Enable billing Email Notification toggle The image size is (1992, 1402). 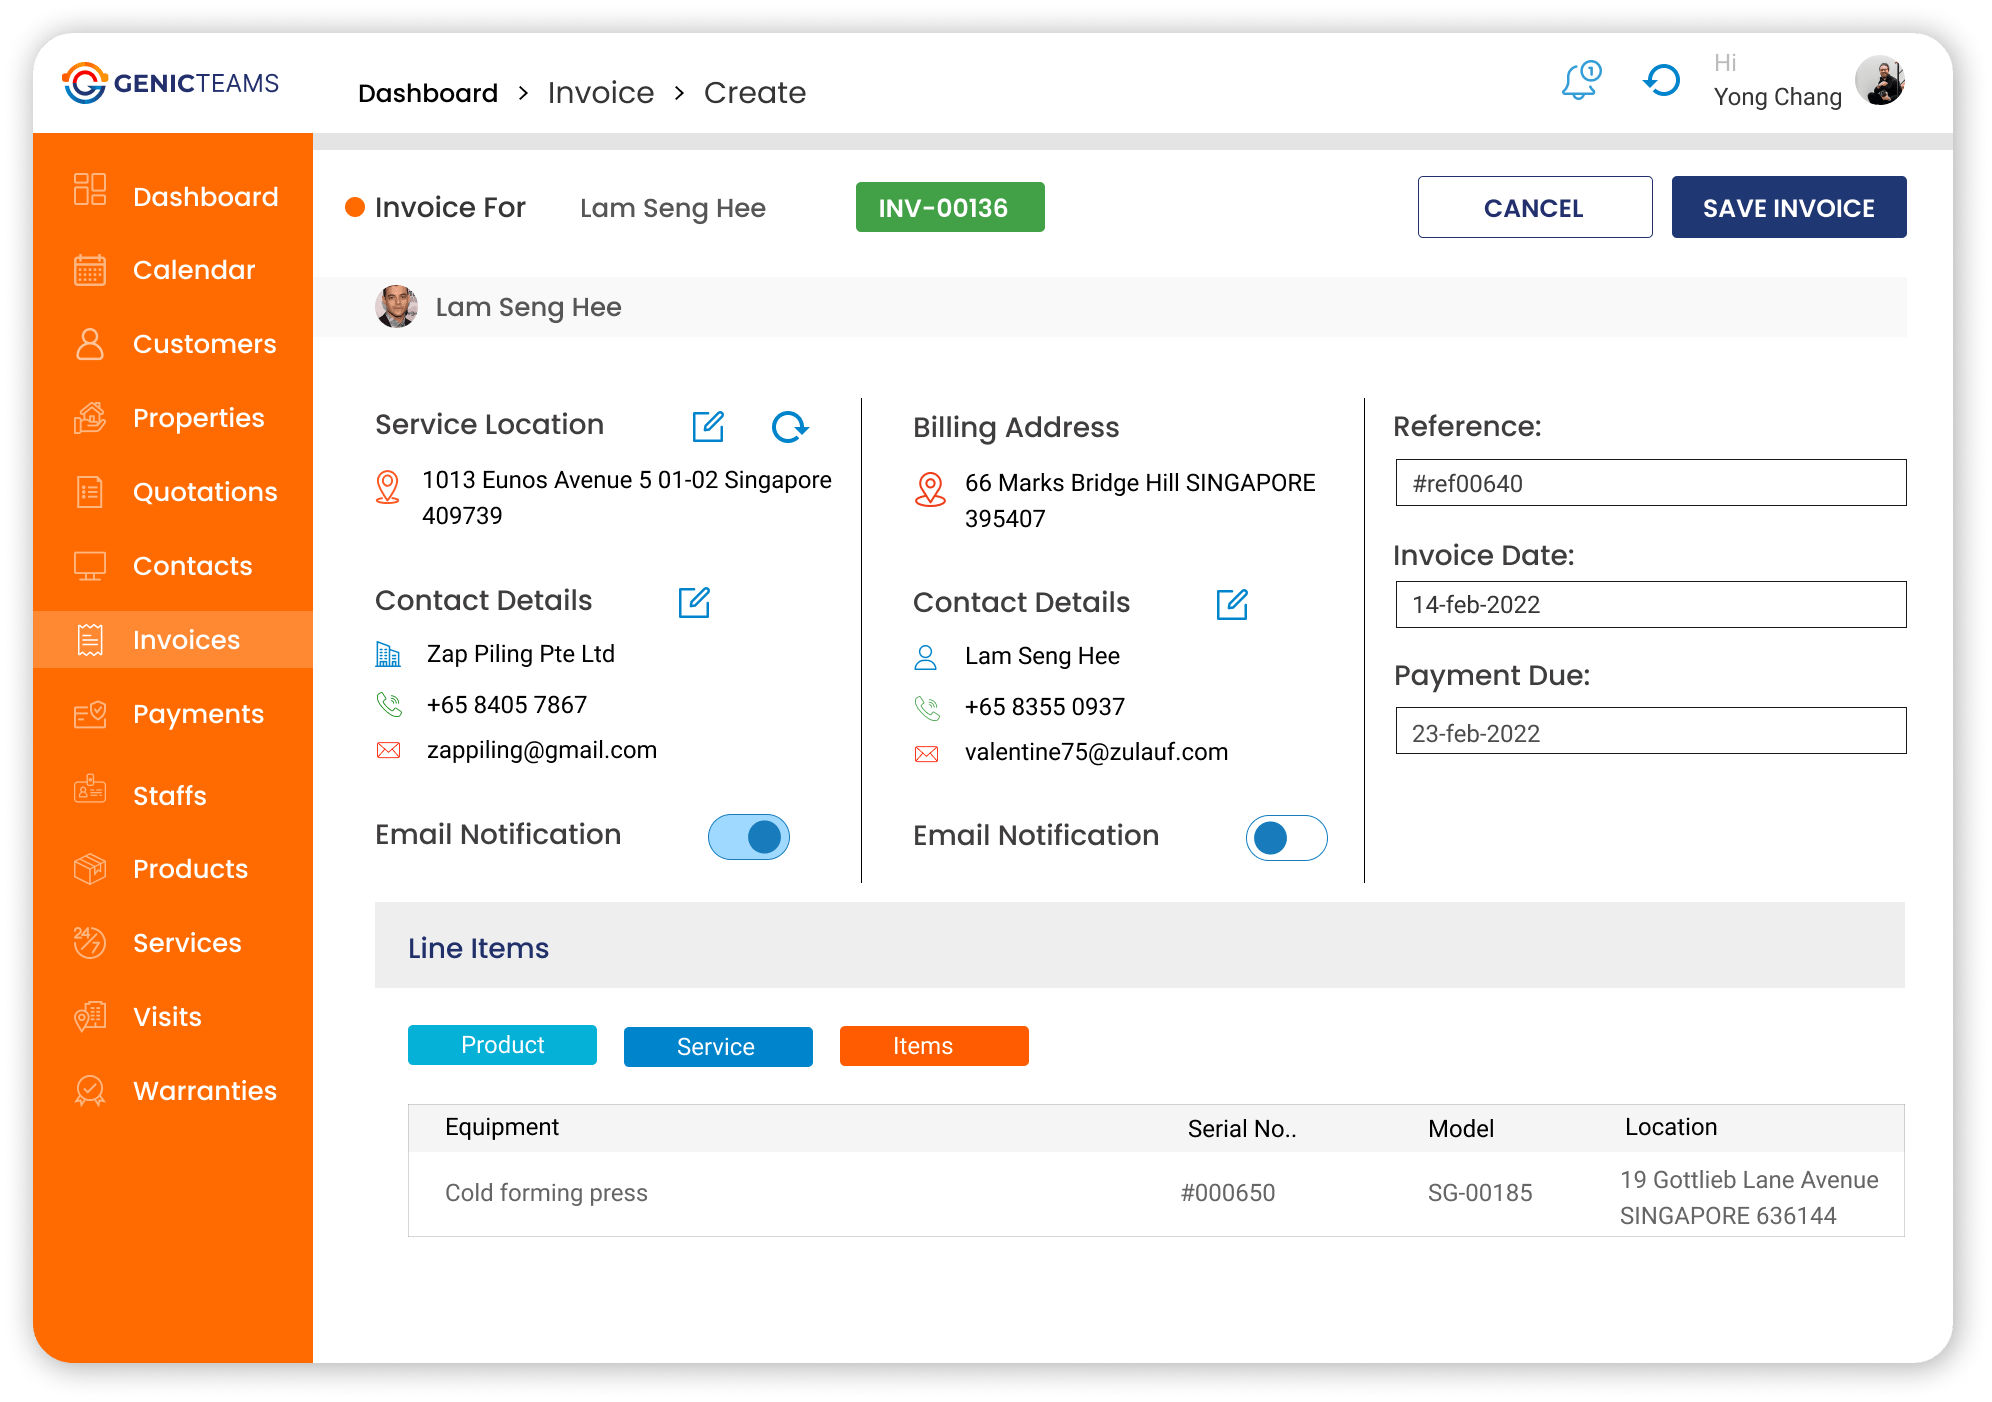point(1286,838)
